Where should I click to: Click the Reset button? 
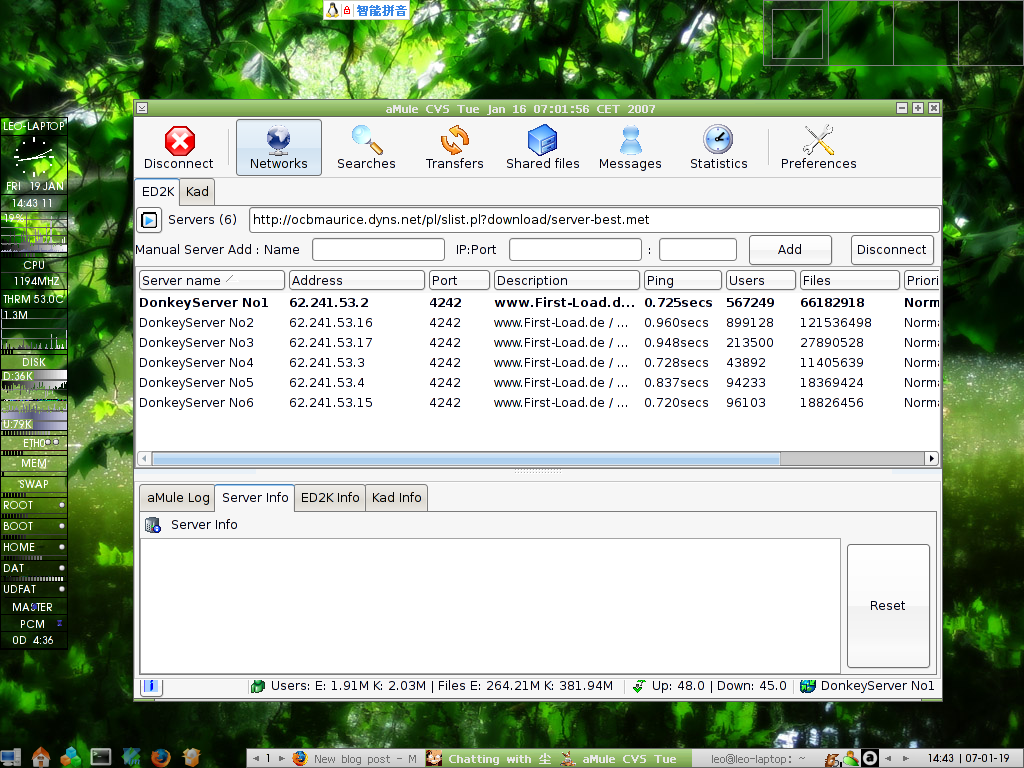coord(888,606)
